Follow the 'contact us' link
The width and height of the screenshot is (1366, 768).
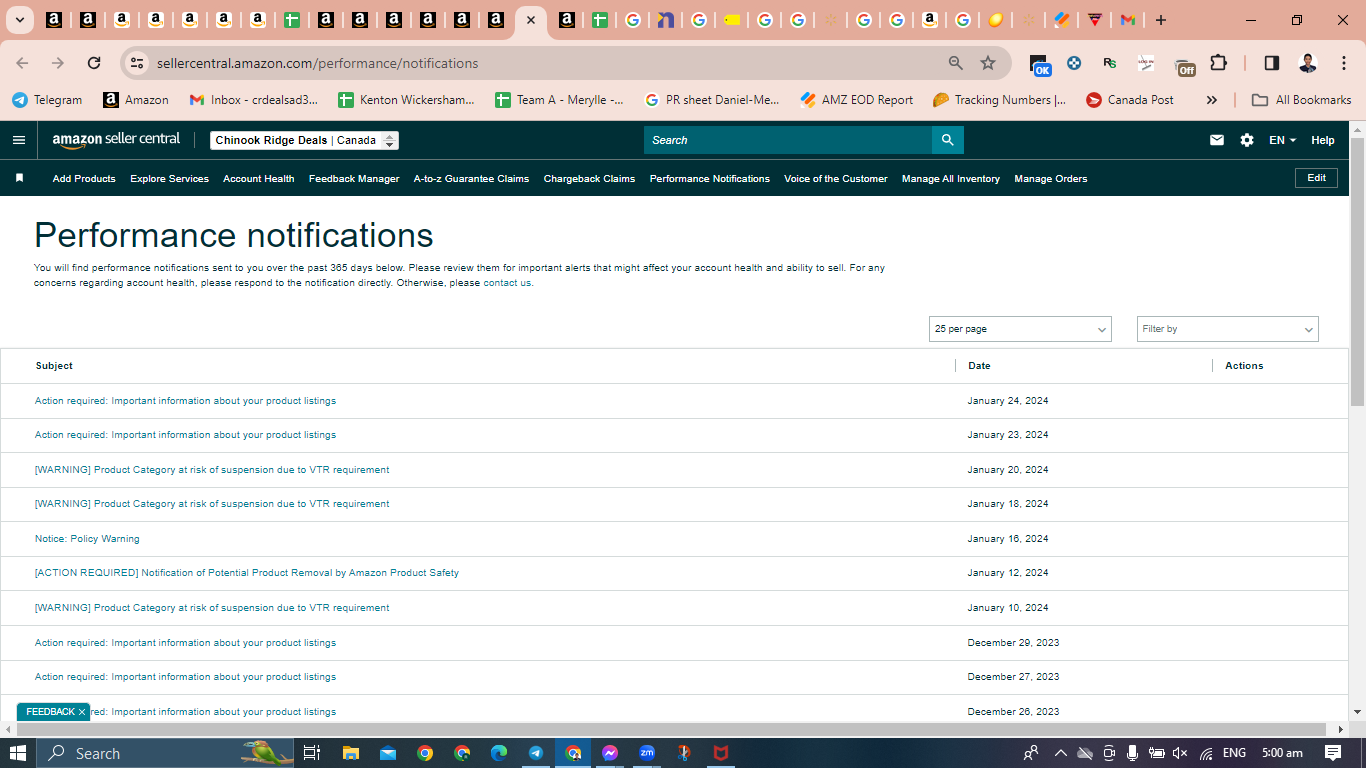(507, 283)
